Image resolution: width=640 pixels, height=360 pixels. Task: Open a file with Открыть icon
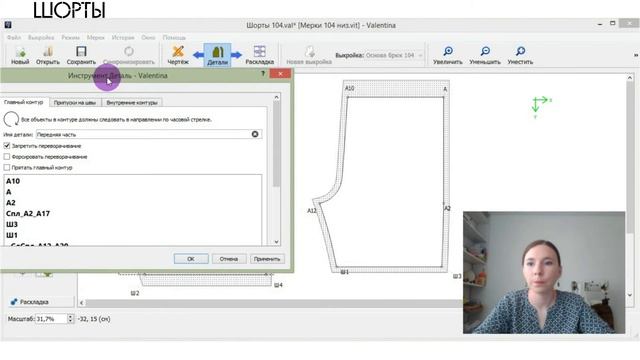(48, 56)
